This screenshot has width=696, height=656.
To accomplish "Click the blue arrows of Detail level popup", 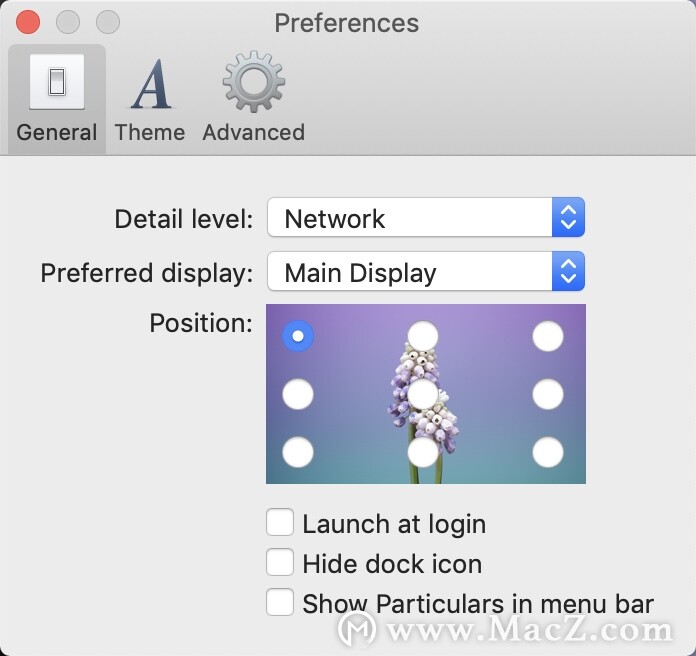I will tap(569, 217).
